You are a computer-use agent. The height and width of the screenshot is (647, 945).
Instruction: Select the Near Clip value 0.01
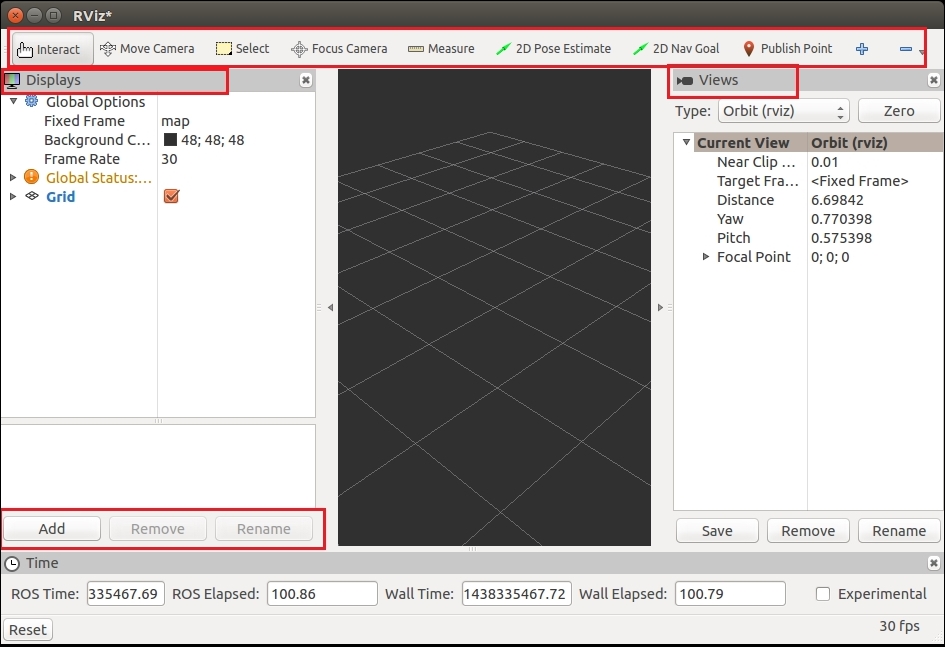[824, 162]
